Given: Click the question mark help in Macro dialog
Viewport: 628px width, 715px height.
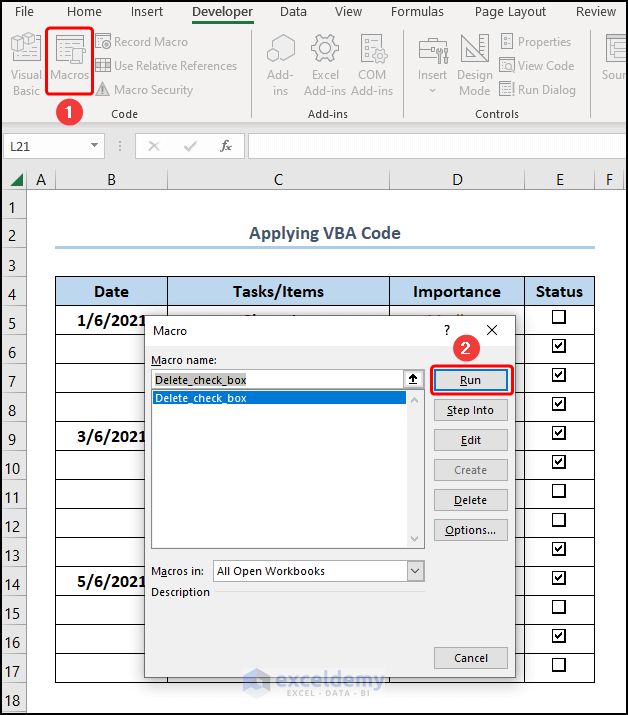Looking at the screenshot, I should [x=447, y=330].
